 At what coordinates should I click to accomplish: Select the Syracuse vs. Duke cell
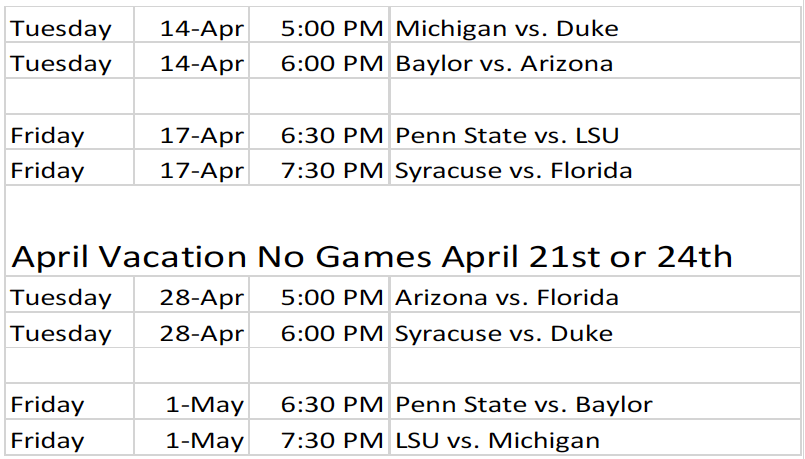click(x=504, y=333)
